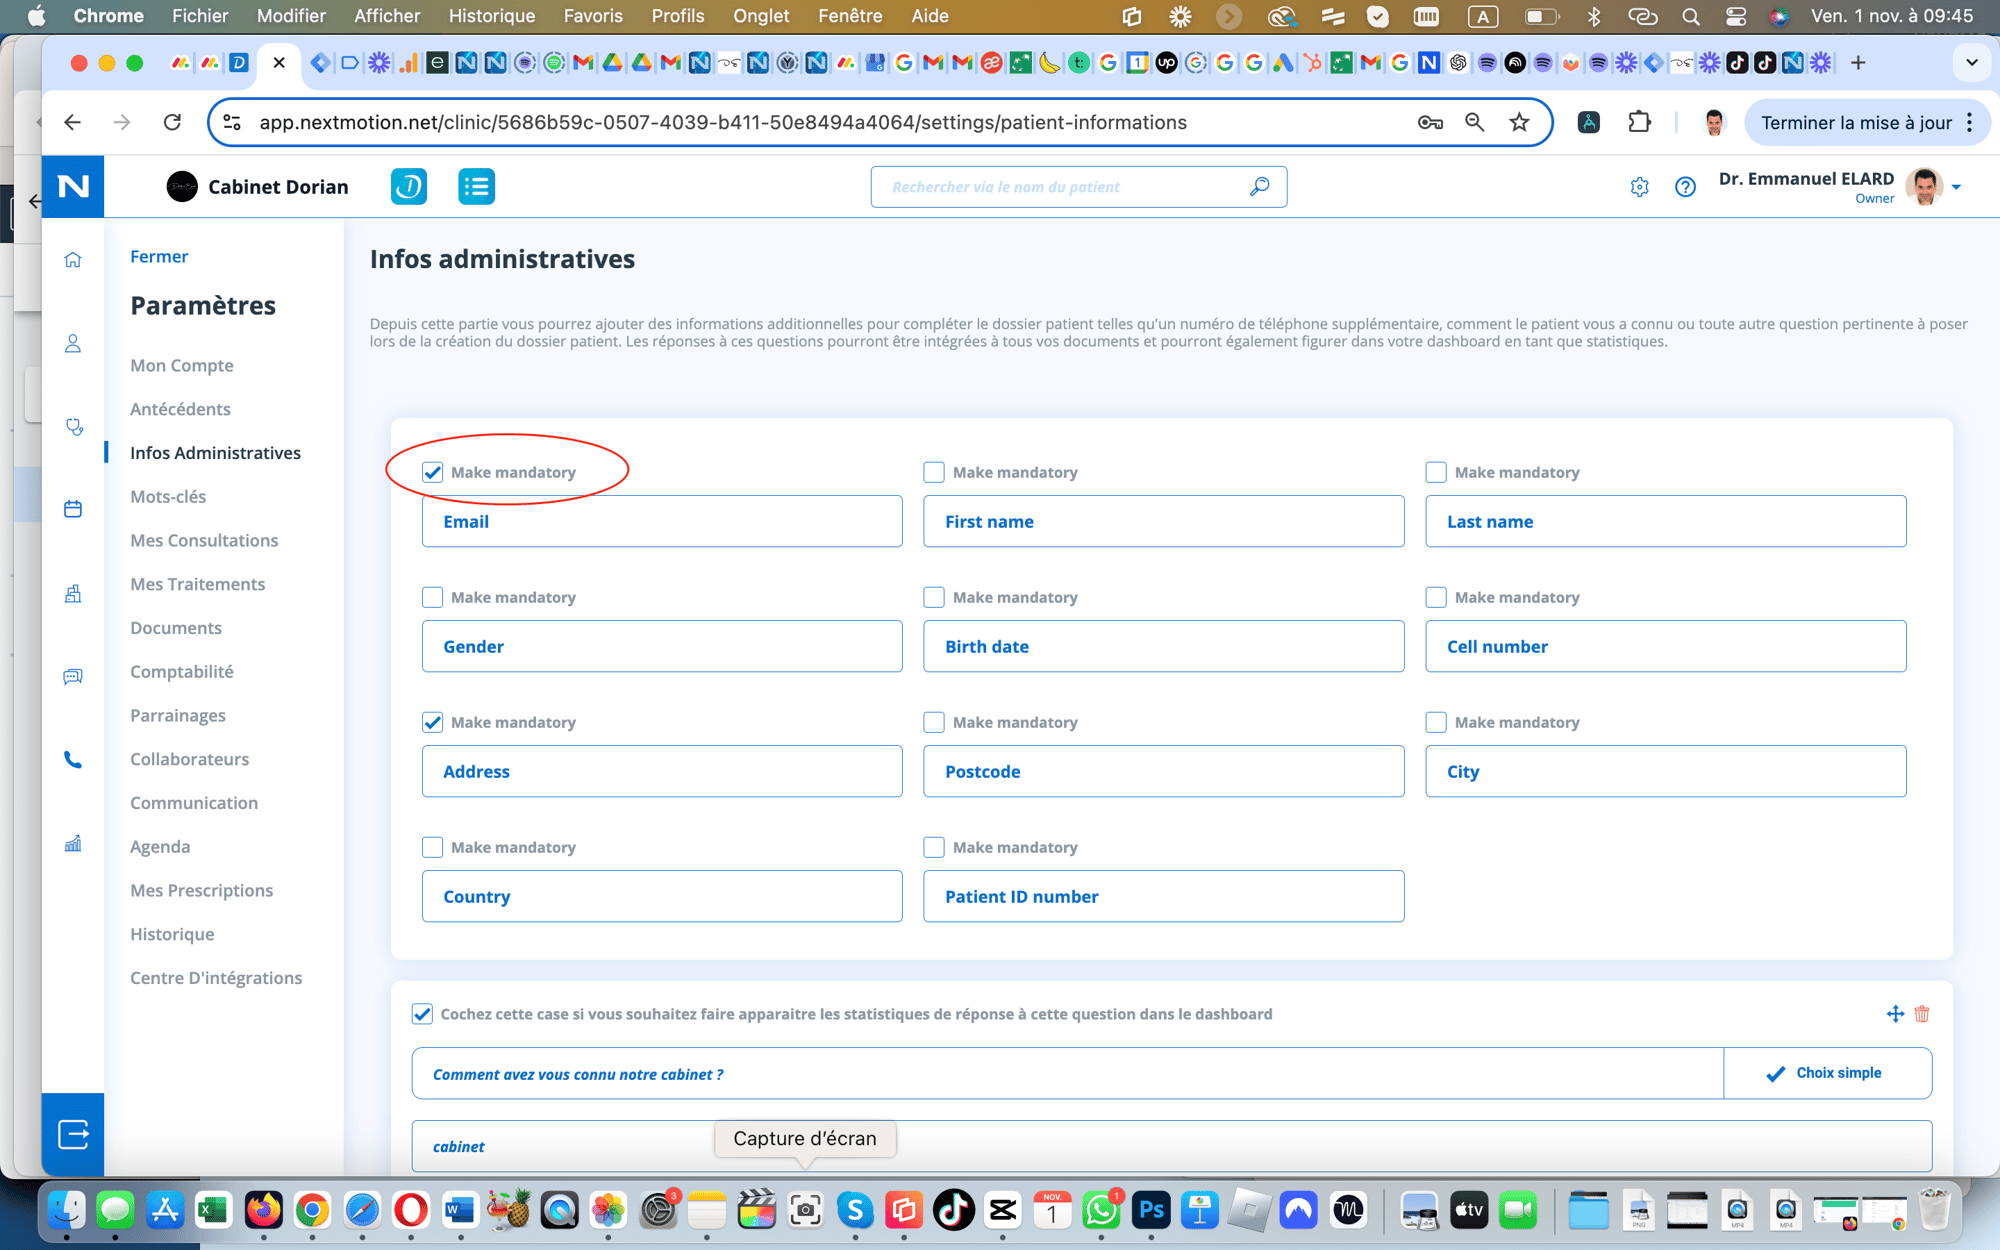This screenshot has height=1250, width=2000.
Task: Check Make mandatory for City
Action: click(1436, 722)
